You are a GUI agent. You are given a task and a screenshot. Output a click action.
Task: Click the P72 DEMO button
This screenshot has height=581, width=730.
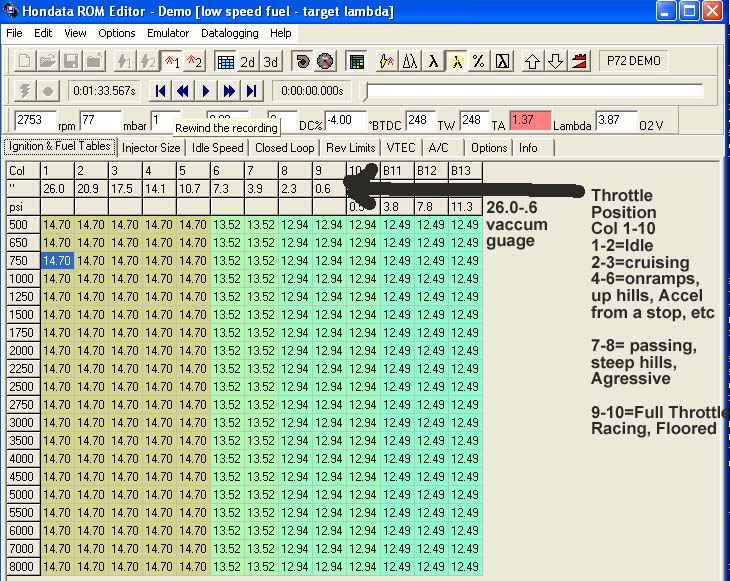634,61
